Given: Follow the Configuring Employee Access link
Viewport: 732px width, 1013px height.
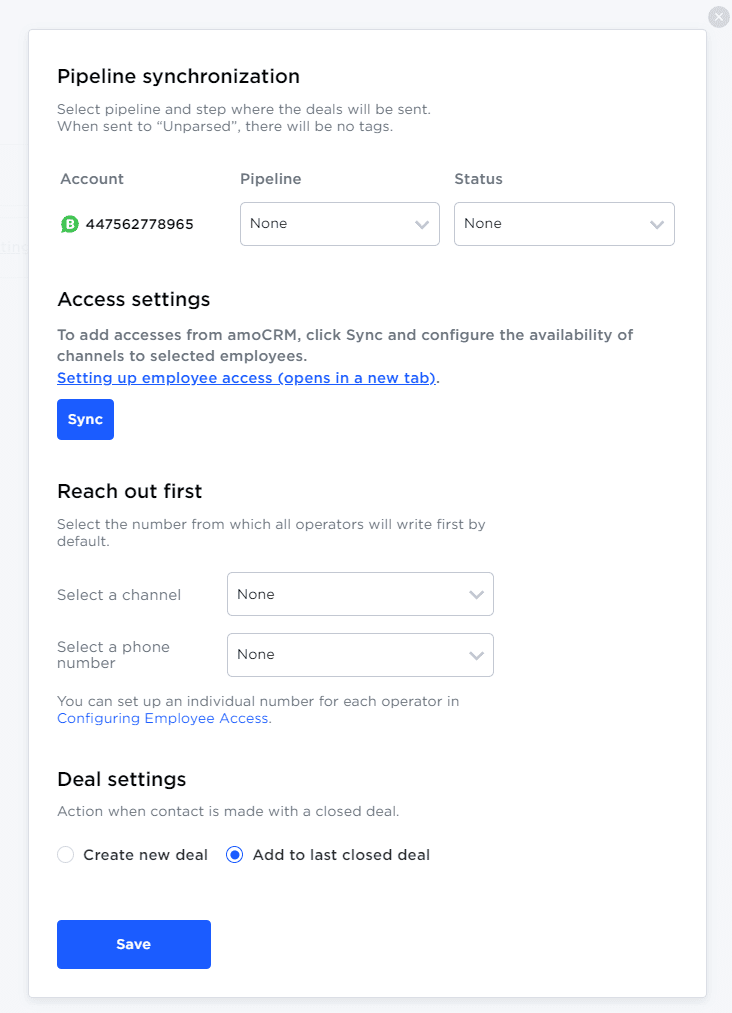Looking at the screenshot, I should (163, 718).
